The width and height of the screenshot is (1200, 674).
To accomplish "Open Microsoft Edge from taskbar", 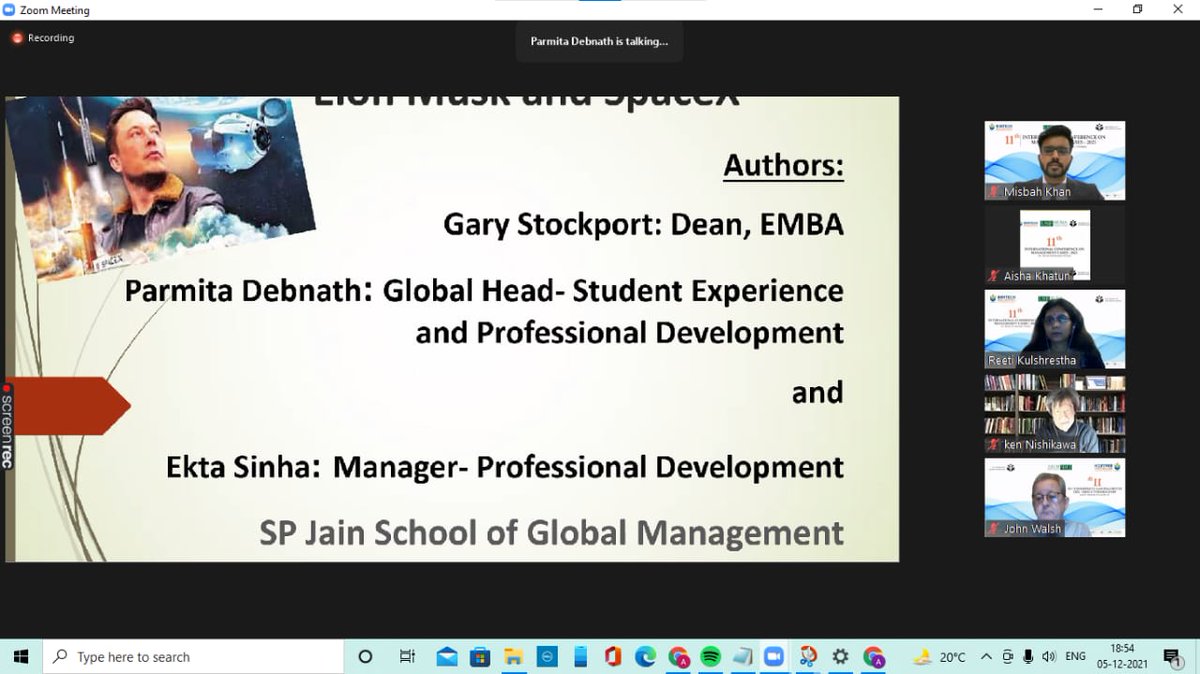I will click(646, 657).
